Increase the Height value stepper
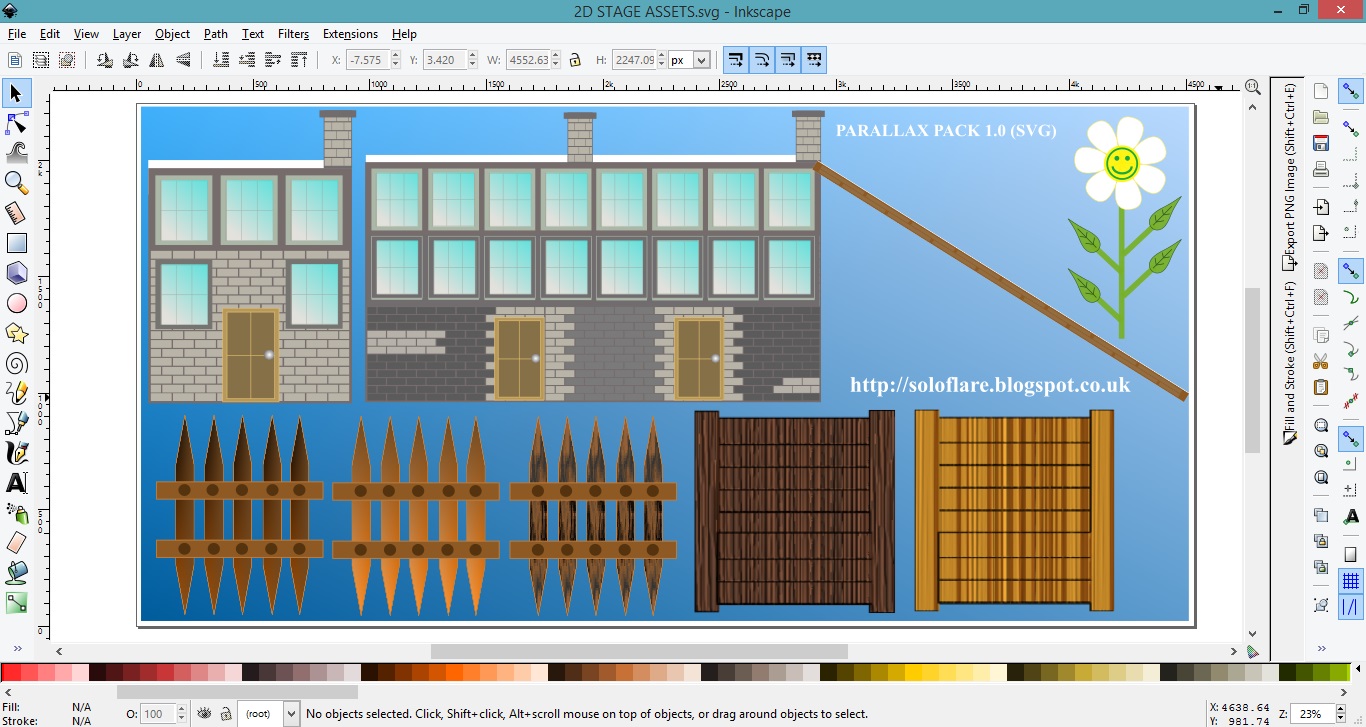The height and width of the screenshot is (727, 1366). tap(662, 56)
